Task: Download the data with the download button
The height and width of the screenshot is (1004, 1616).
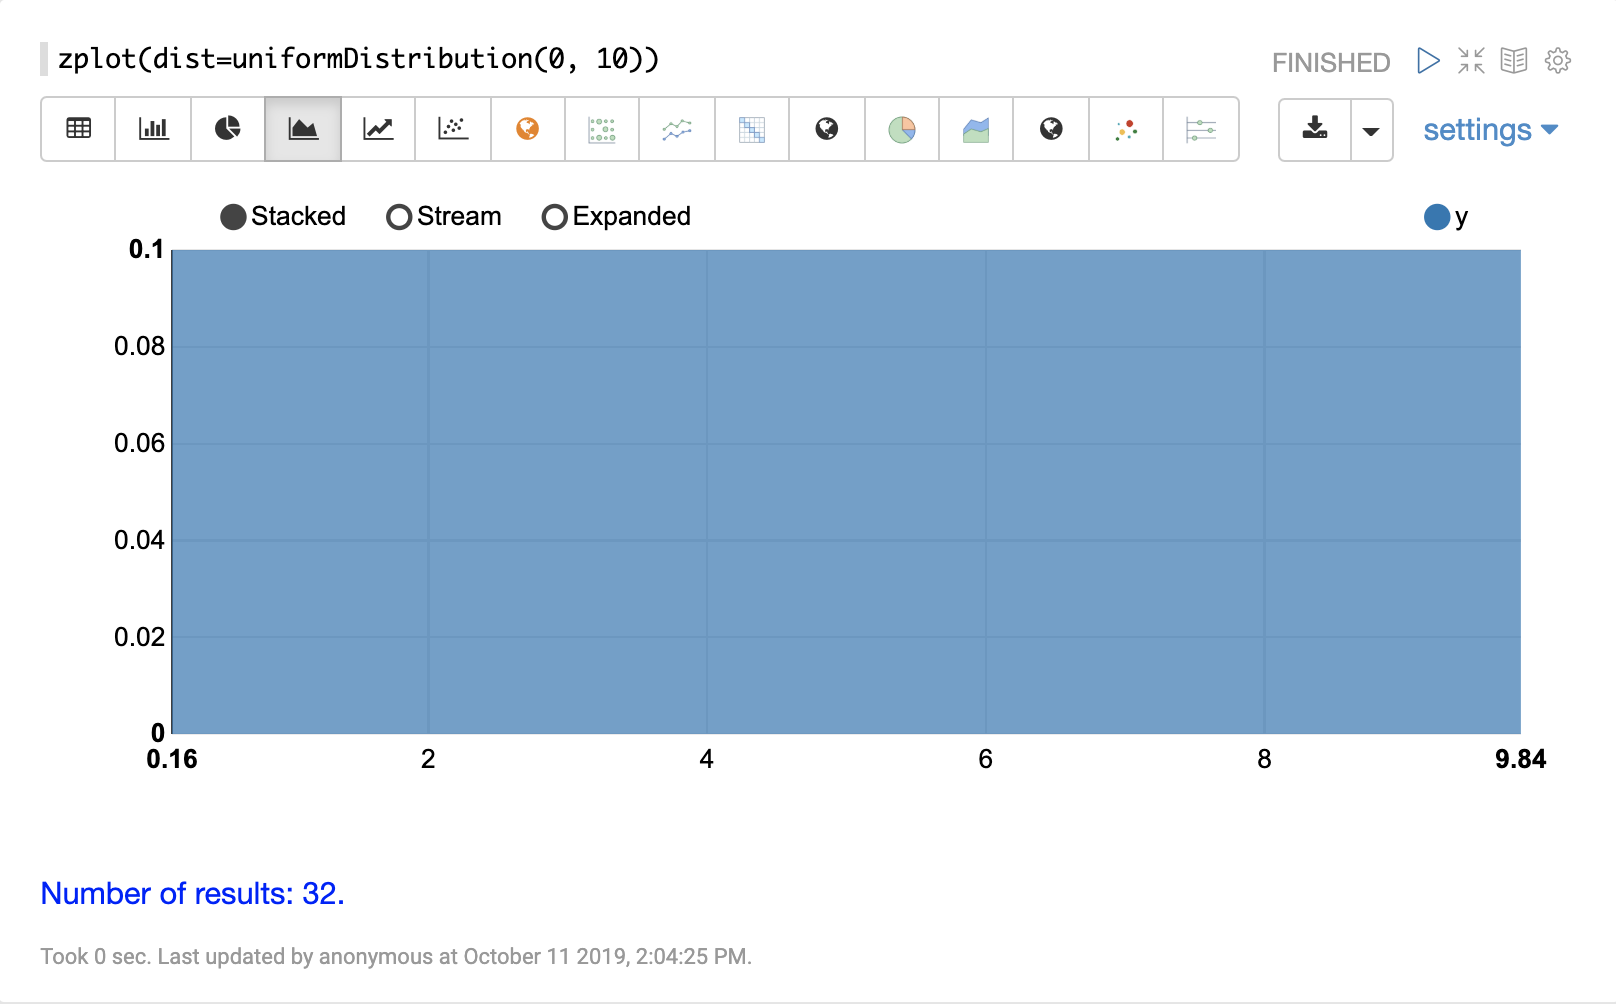Action: 1315,129
